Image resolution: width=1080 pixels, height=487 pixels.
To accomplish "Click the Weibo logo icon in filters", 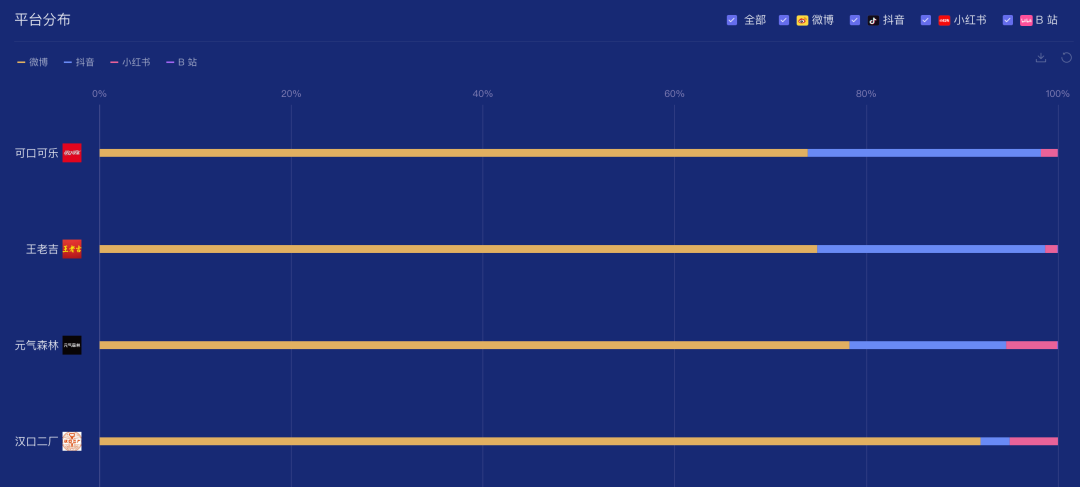I will click(802, 21).
